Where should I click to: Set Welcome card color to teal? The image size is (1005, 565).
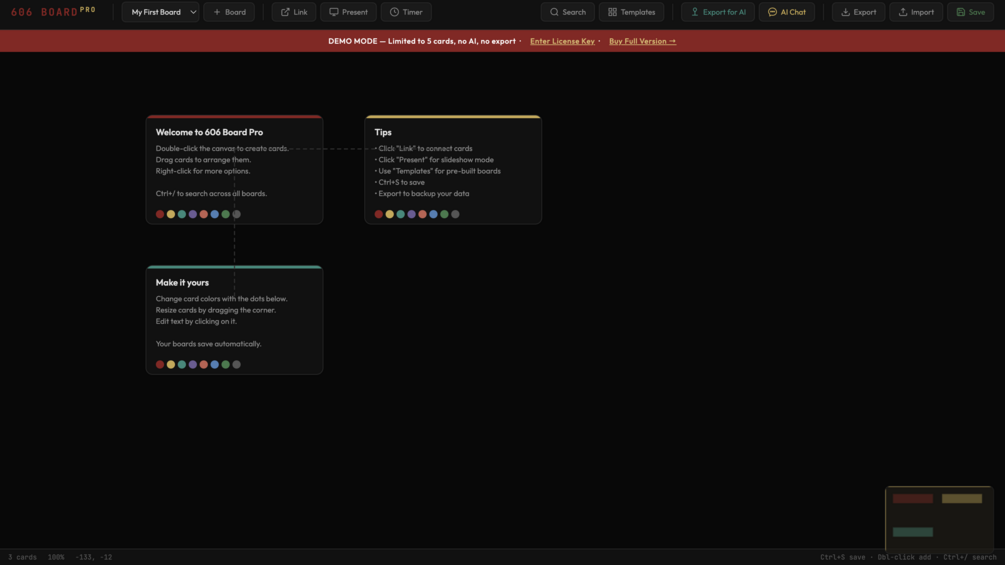(181, 214)
